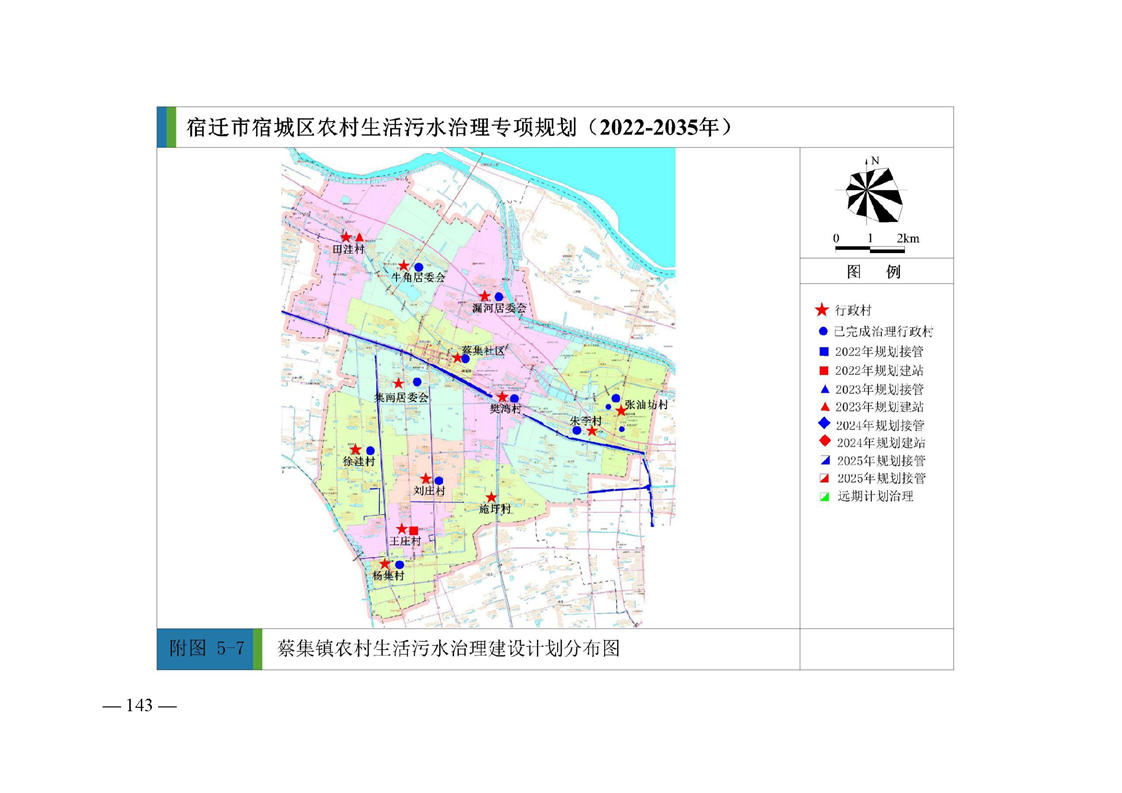
Task: Click the red star marker for 田洼村
Action: point(346,237)
